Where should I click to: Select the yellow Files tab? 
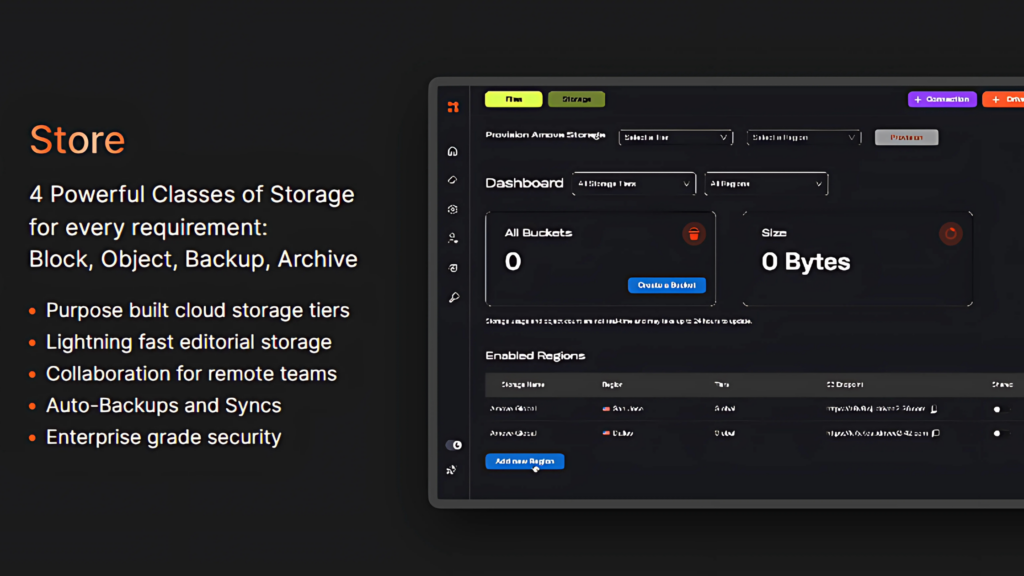pyautogui.click(x=514, y=99)
